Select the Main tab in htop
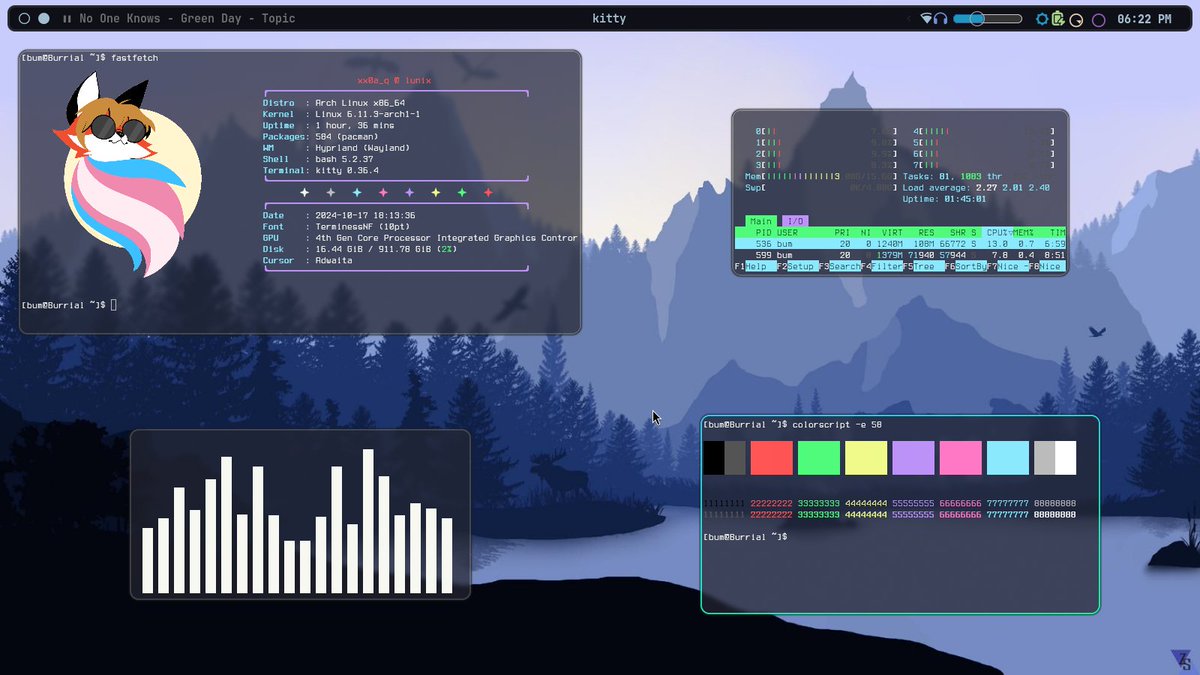1200x675 pixels. [x=761, y=221]
